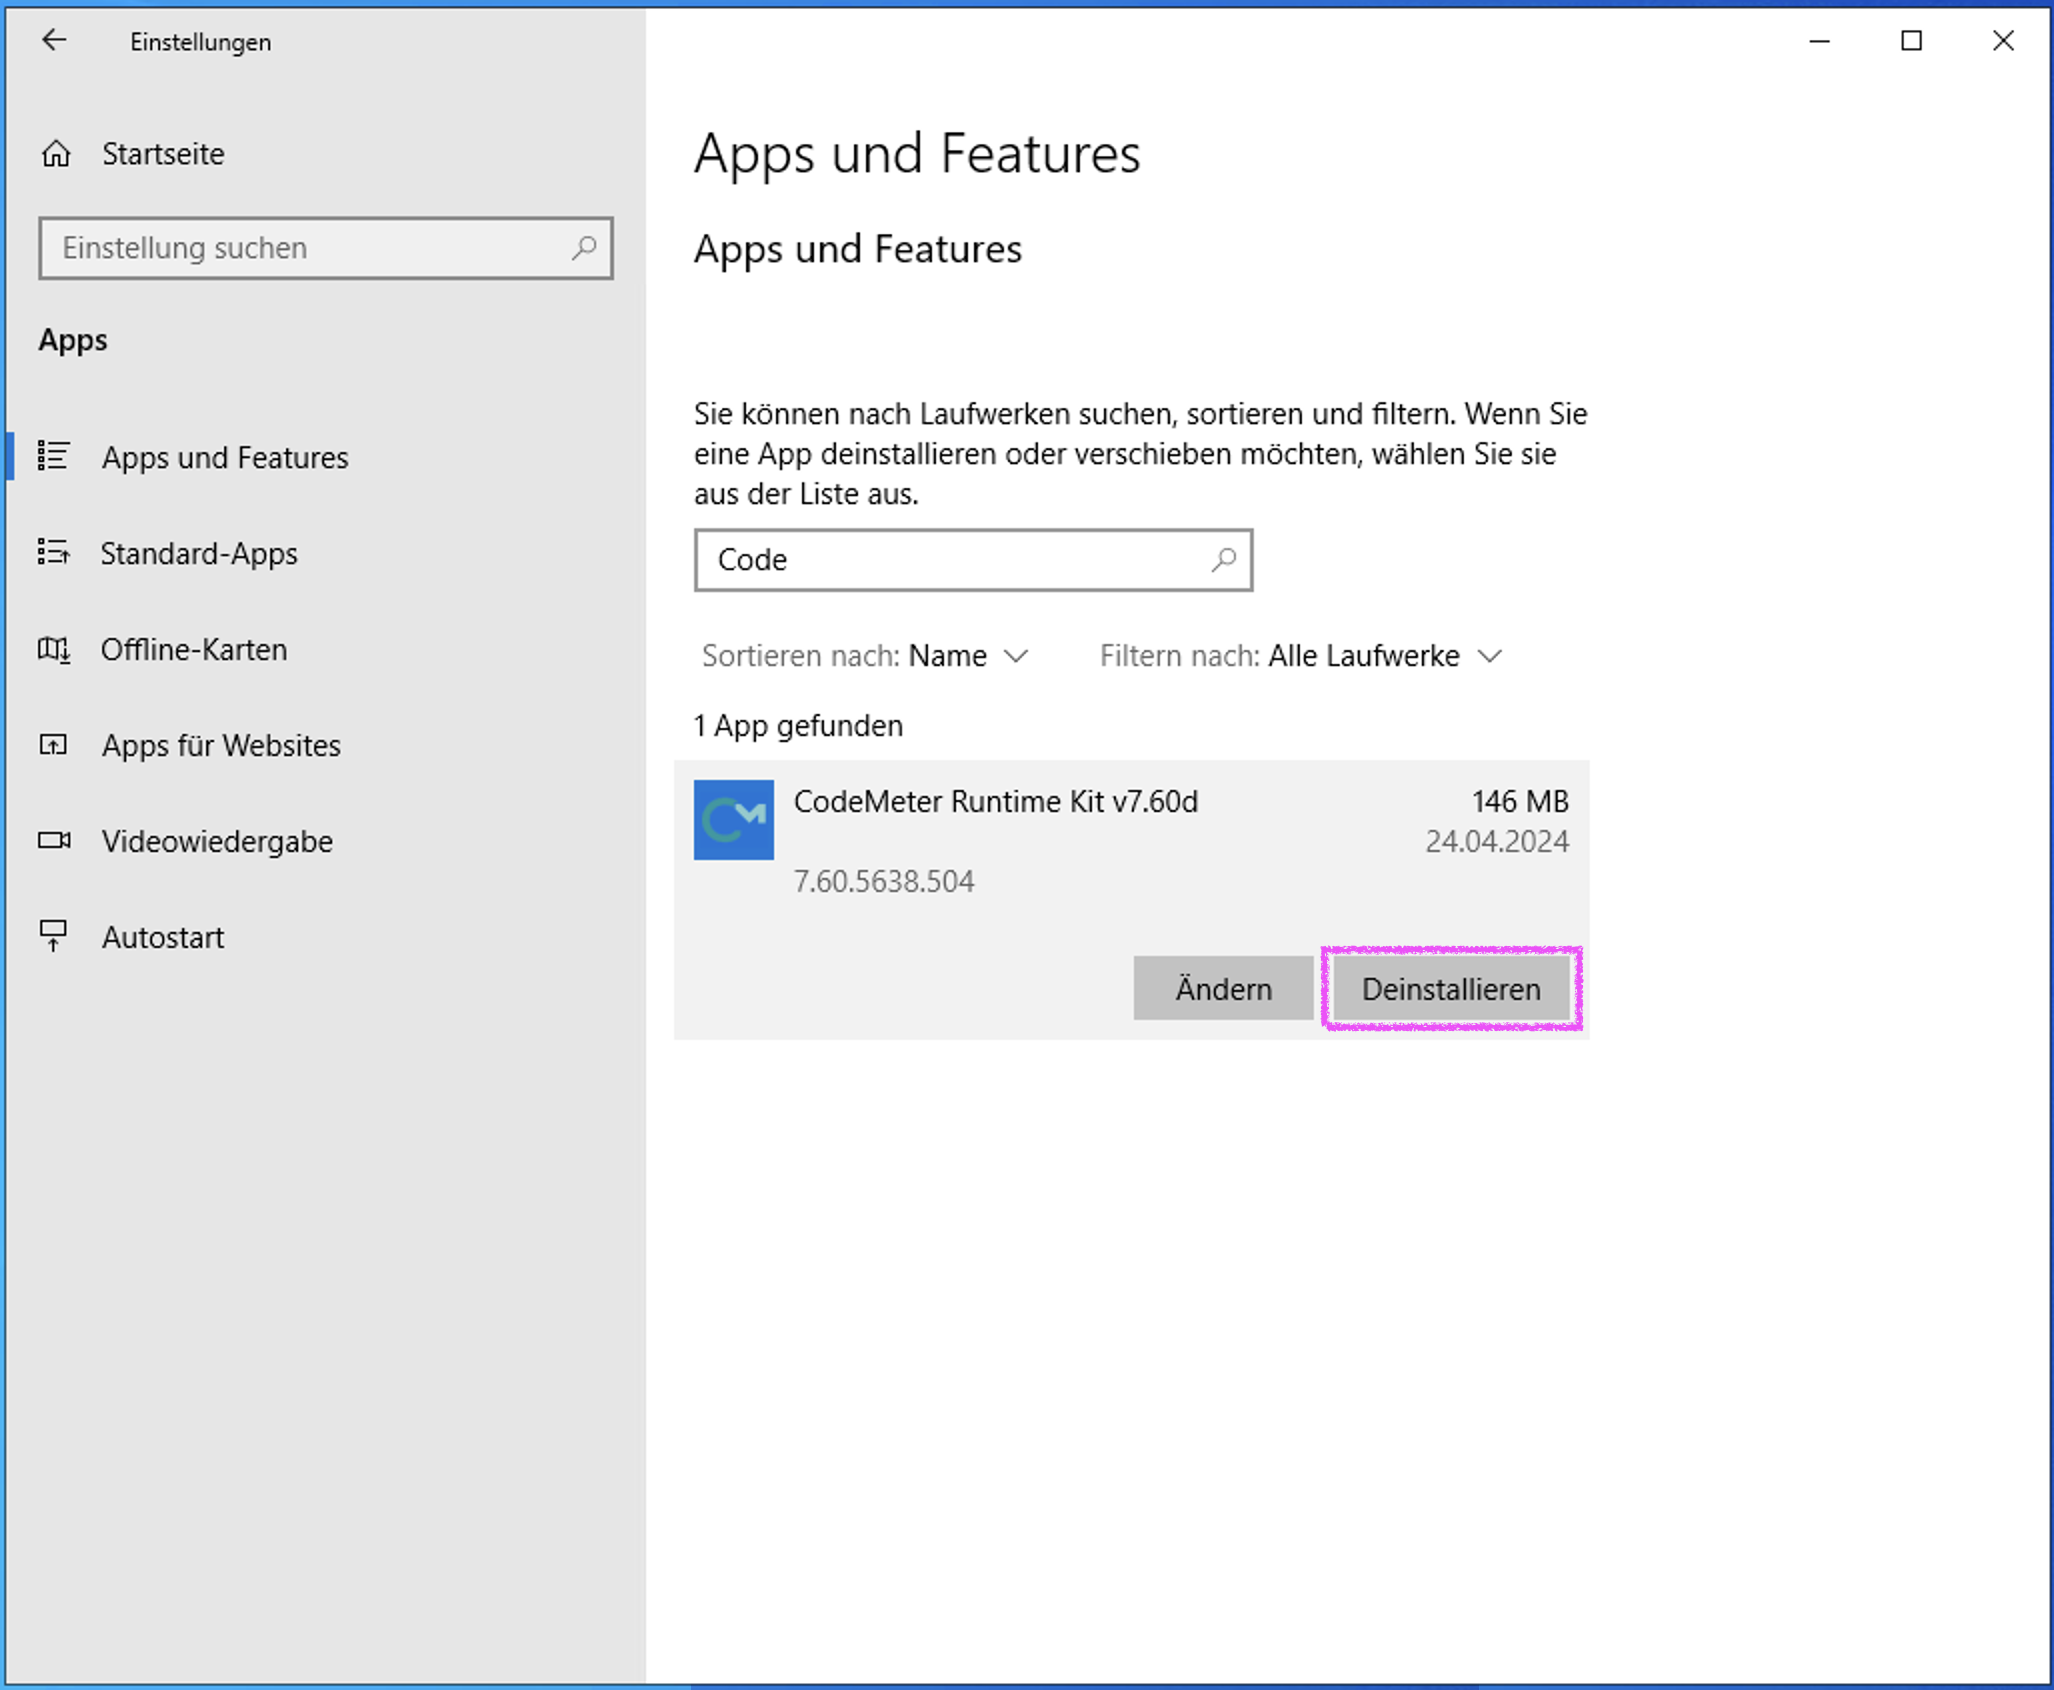Maximize the Einstellungen window
Screen dimensions: 2054x1690
coord(1911,41)
